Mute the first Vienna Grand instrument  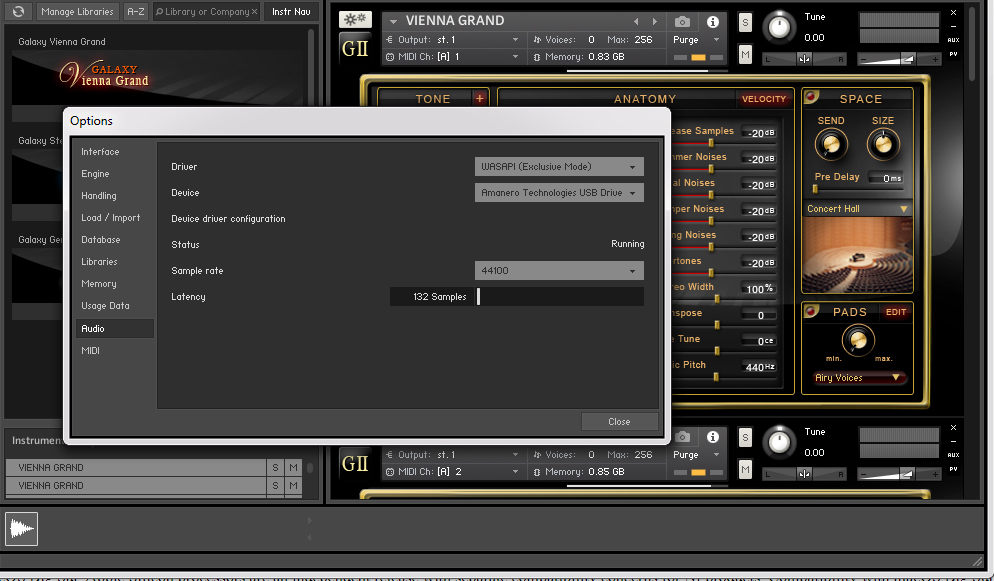coord(746,55)
